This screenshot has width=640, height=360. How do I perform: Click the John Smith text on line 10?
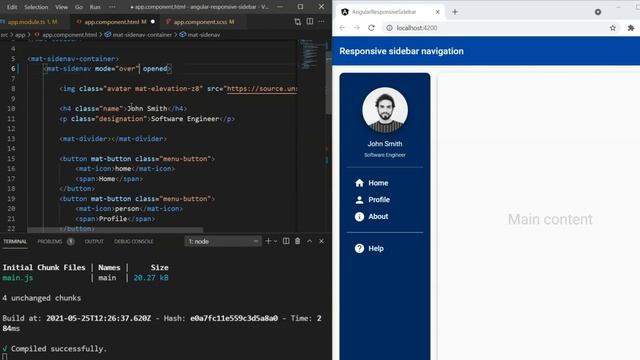coord(147,109)
